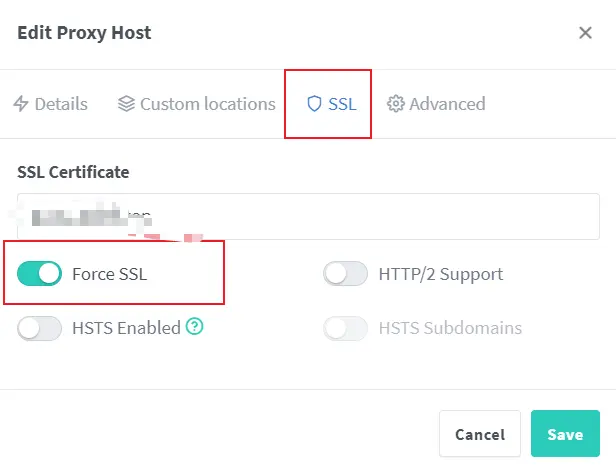Click the stacked layers icon for Custom locations

click(126, 104)
